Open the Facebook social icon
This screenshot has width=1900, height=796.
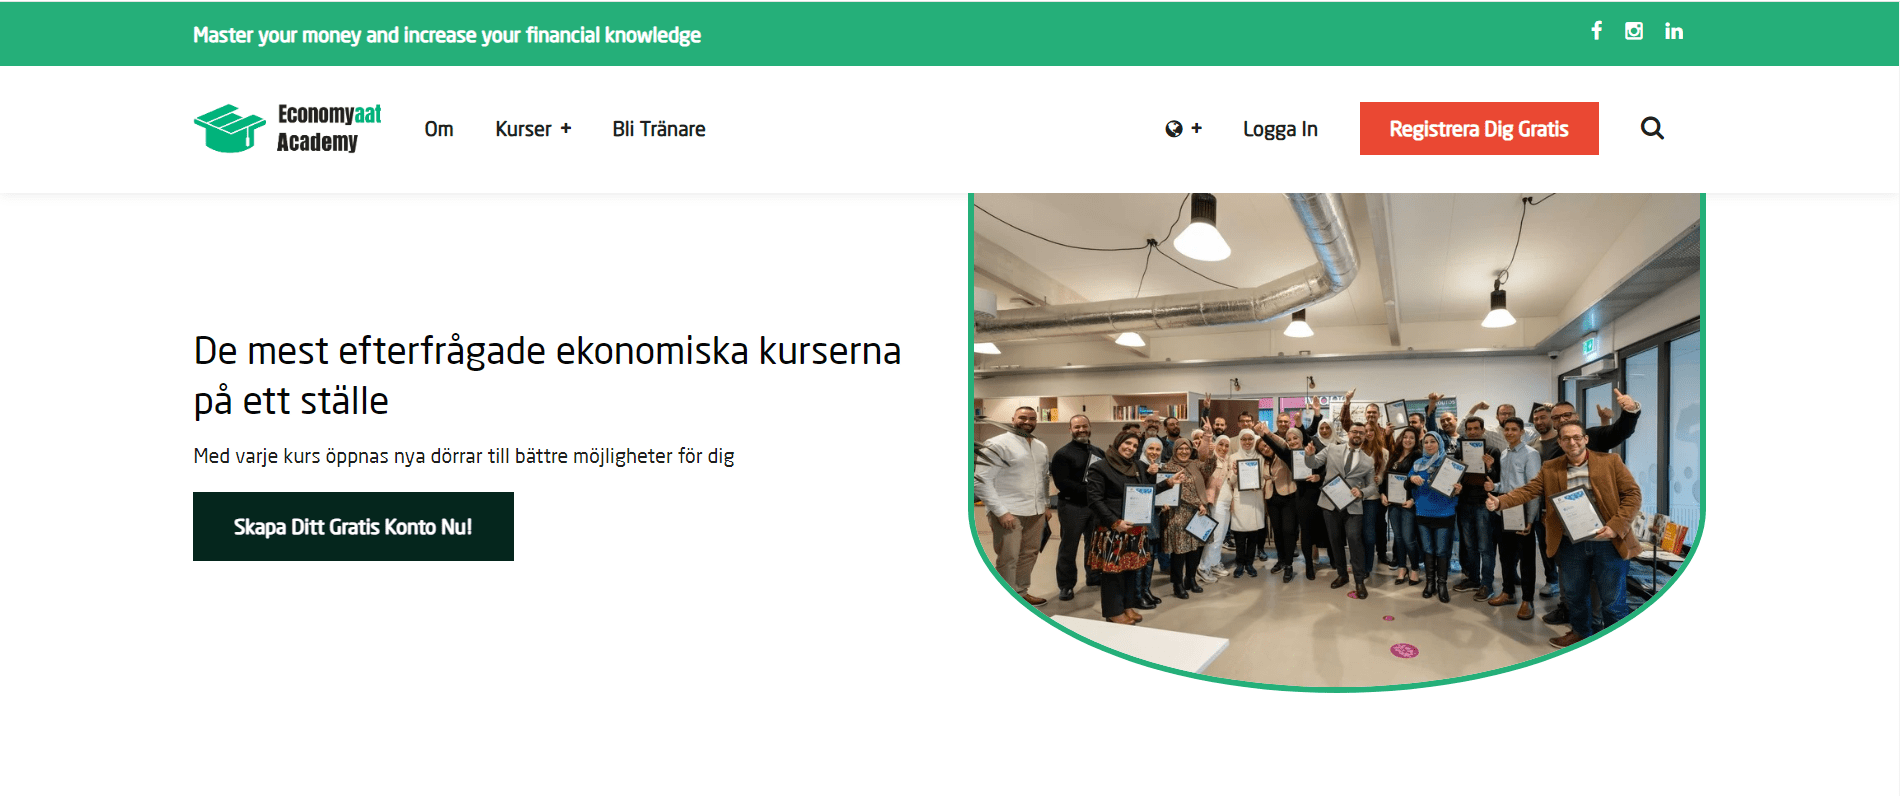[1597, 31]
